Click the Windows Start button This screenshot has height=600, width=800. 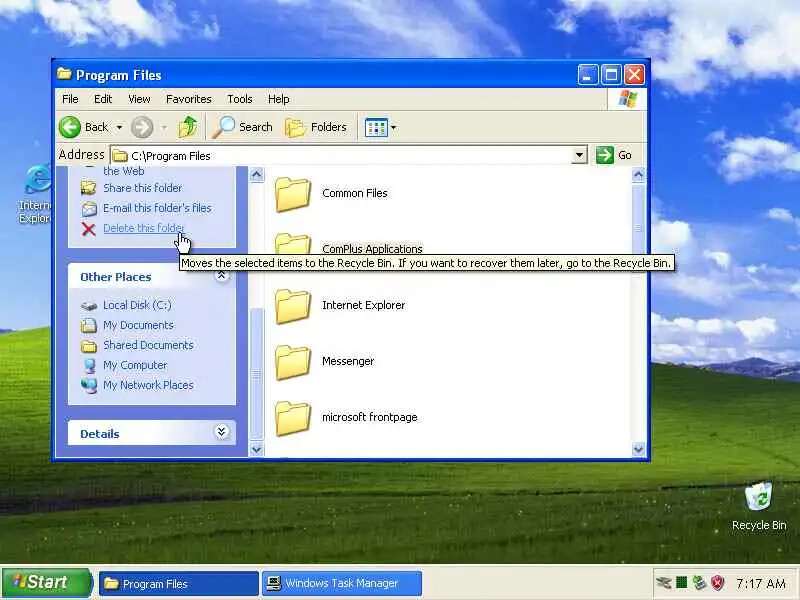click(46, 583)
